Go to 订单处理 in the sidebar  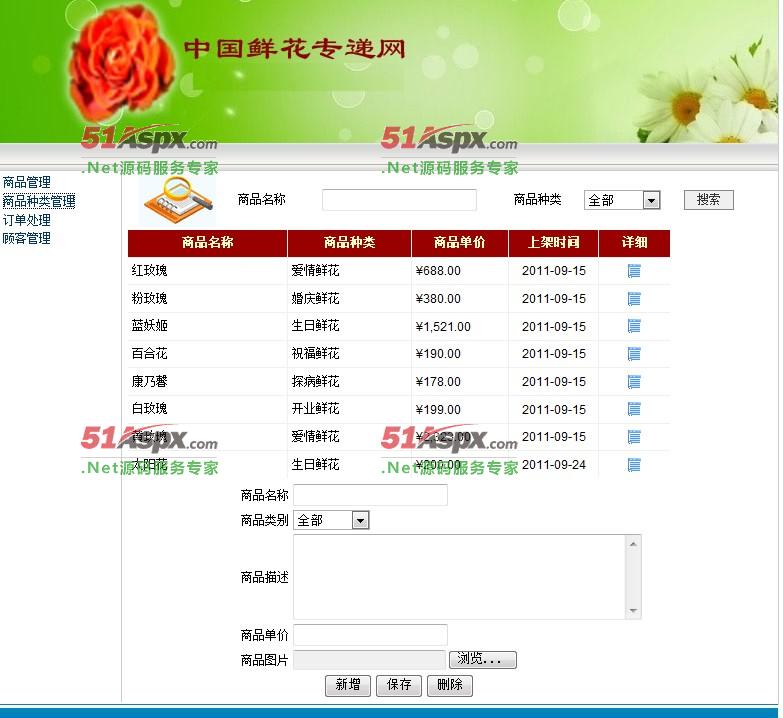point(26,220)
